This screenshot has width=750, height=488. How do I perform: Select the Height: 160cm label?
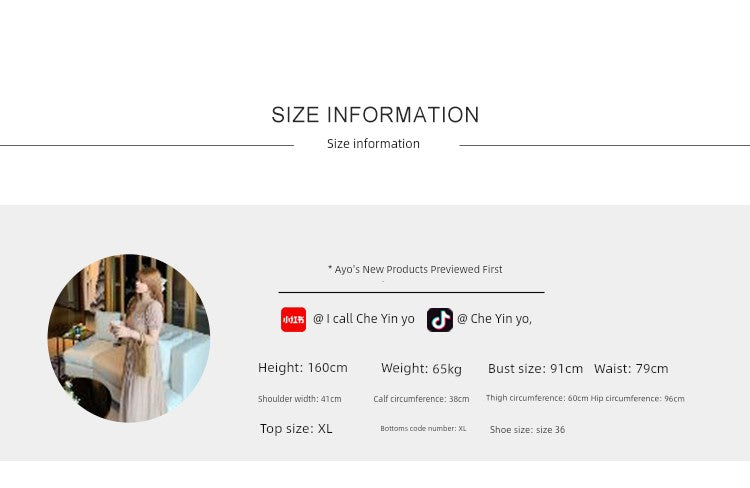(303, 368)
